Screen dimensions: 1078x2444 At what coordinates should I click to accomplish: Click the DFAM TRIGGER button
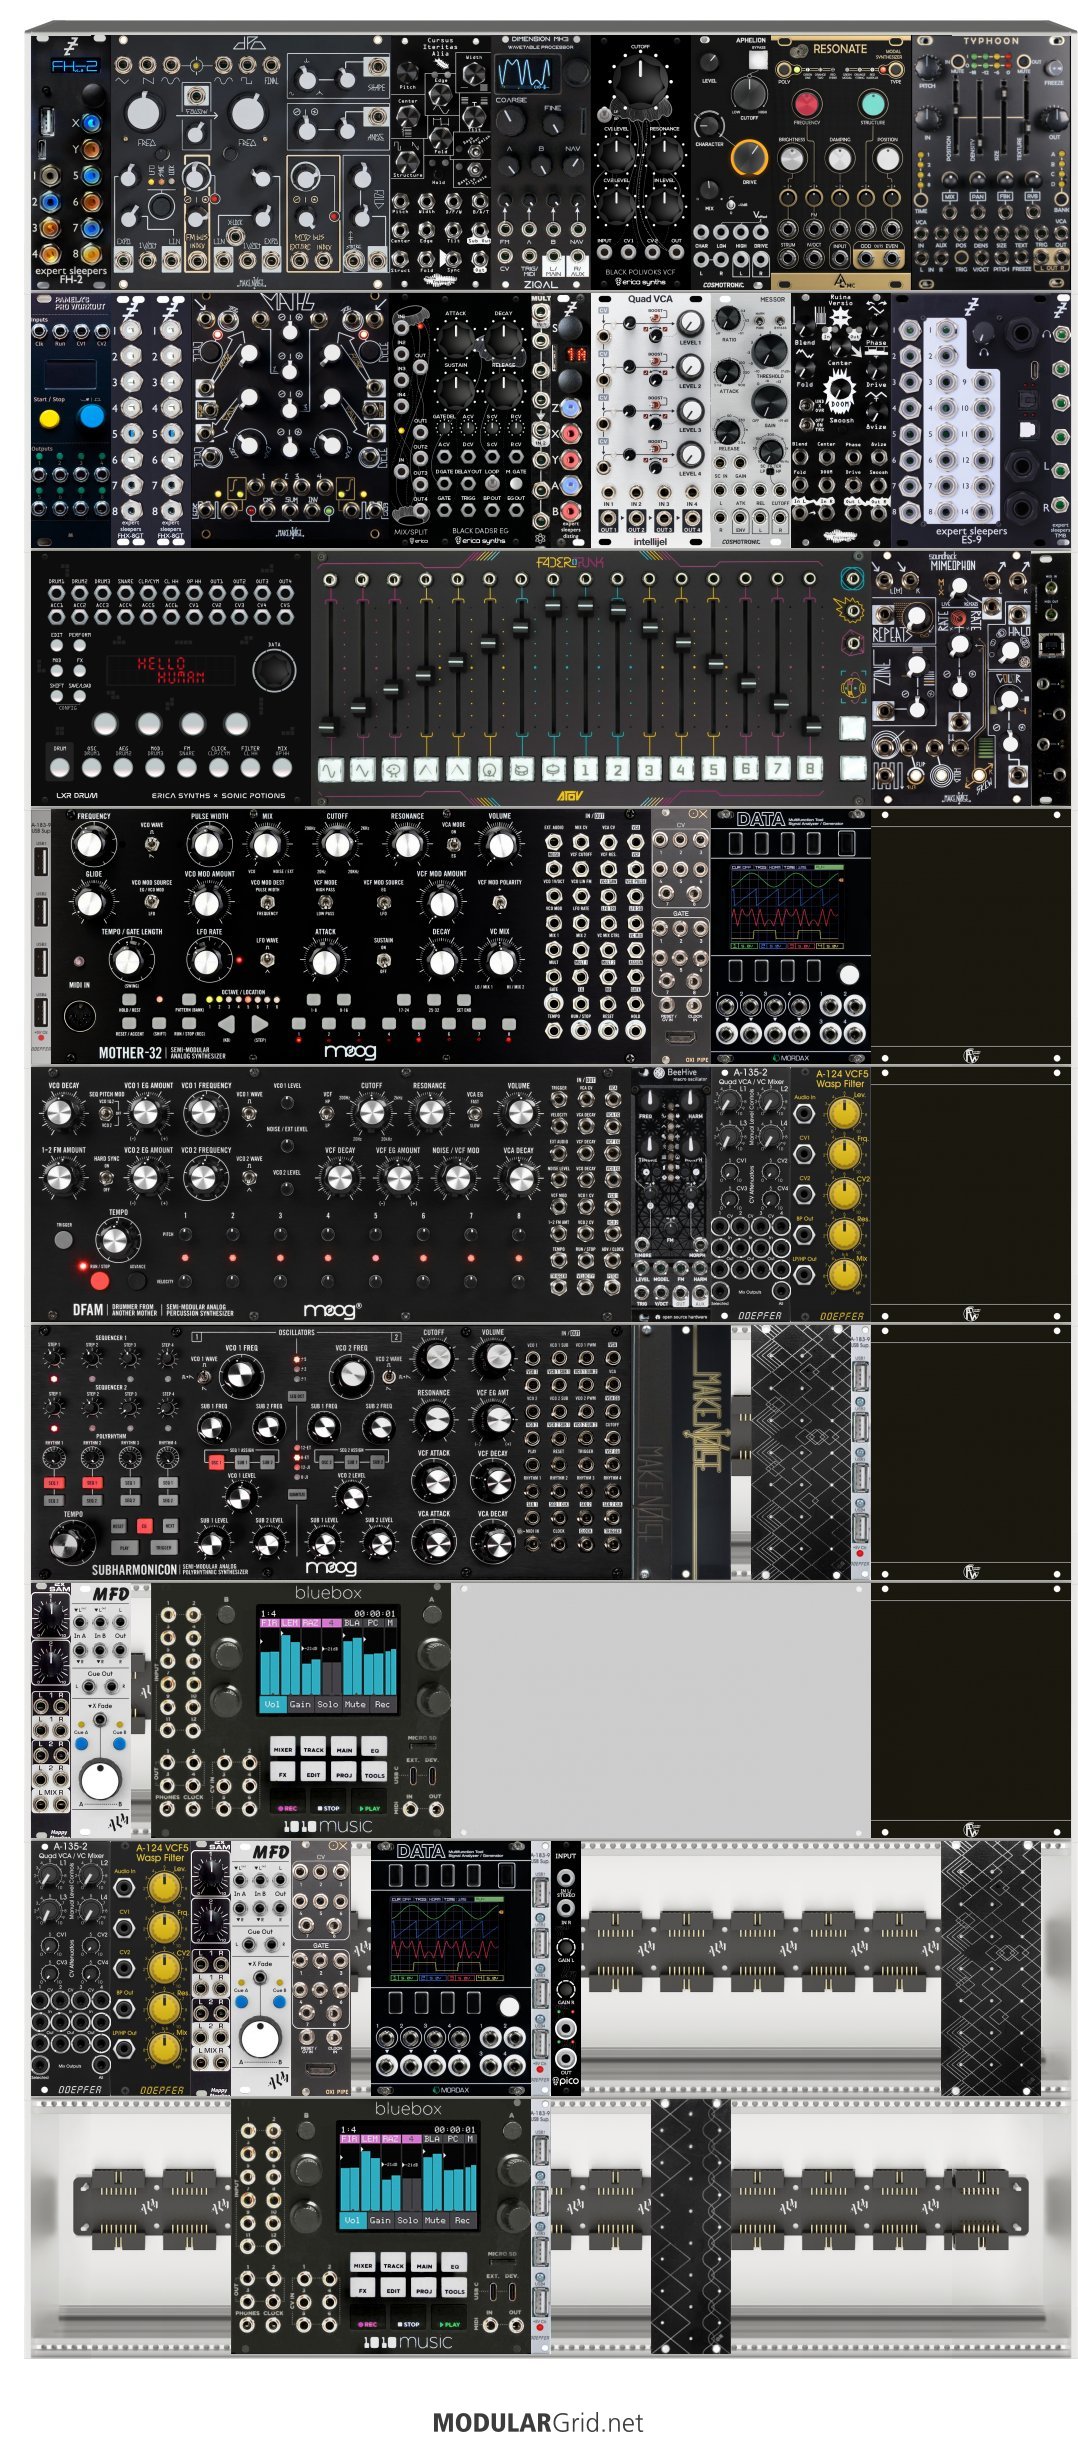click(x=63, y=1240)
